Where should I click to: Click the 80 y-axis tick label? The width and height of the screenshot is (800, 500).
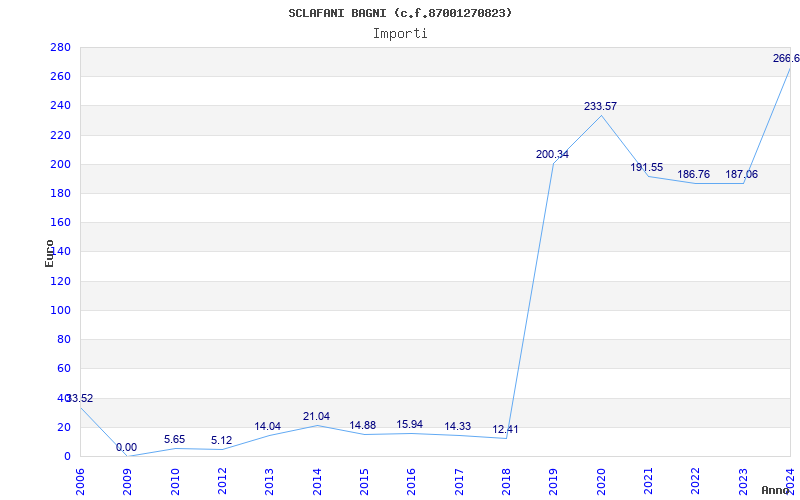(x=63, y=339)
